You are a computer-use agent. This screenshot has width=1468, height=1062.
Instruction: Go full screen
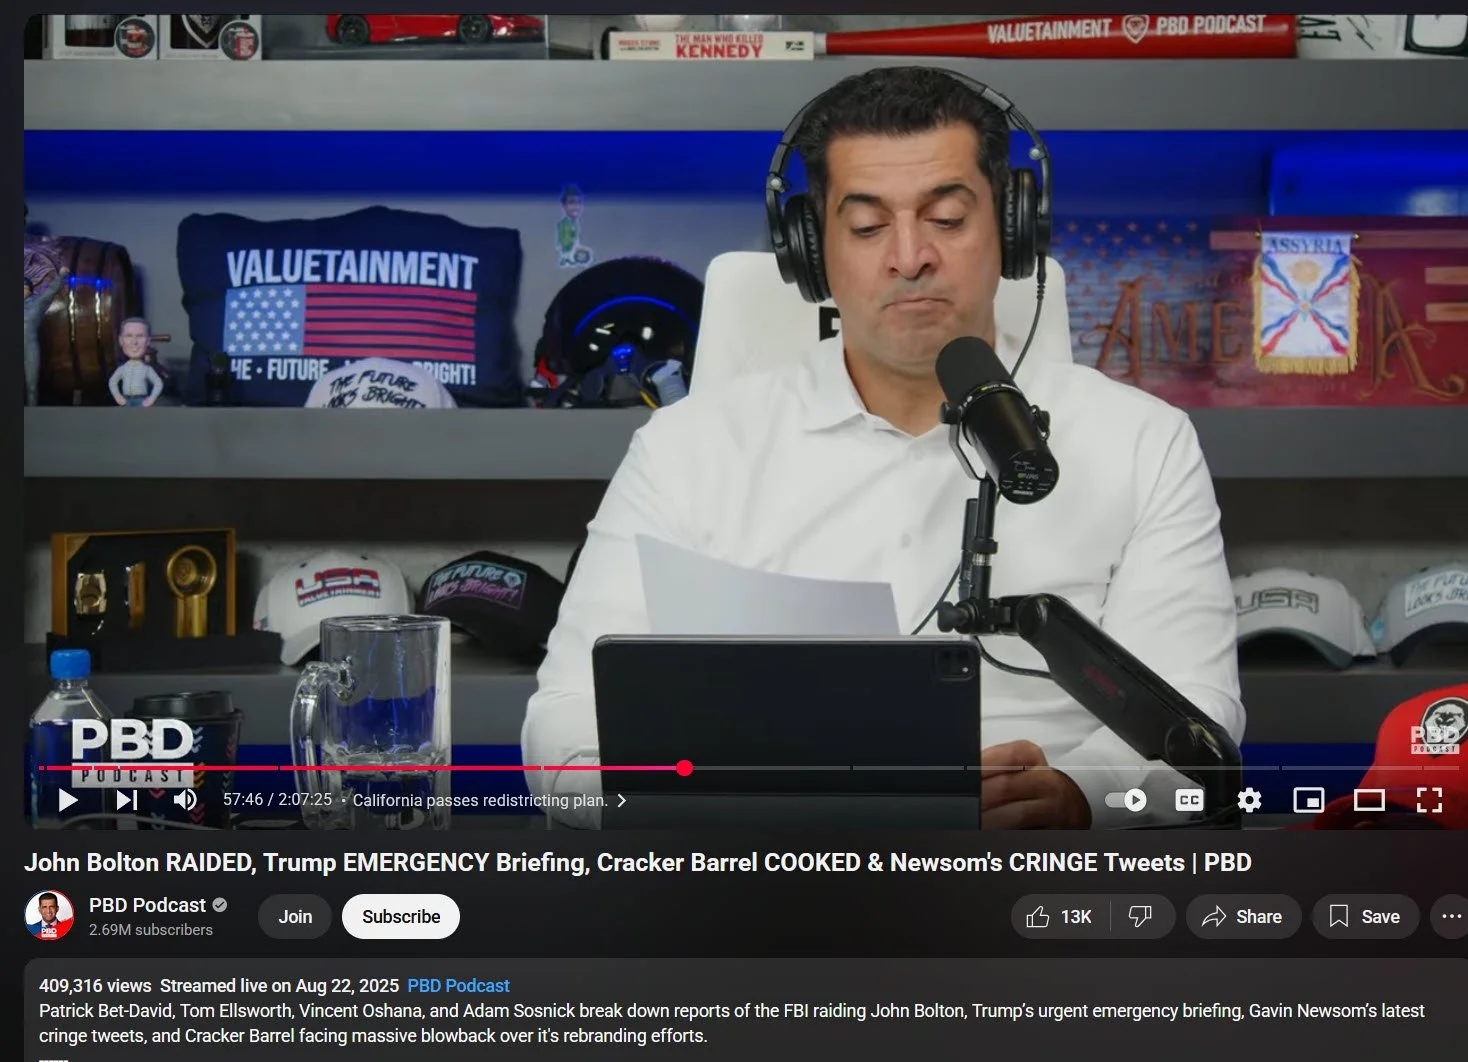pos(1429,800)
